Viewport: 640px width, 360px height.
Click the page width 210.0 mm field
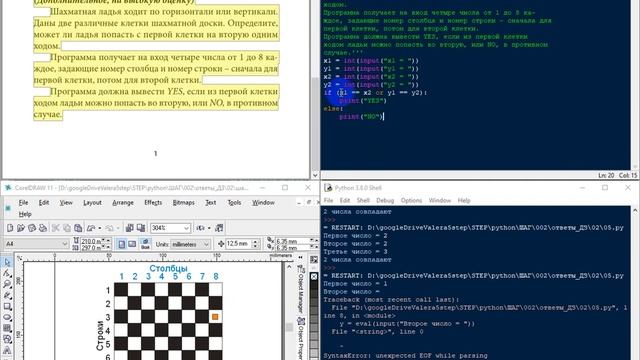pos(90,241)
